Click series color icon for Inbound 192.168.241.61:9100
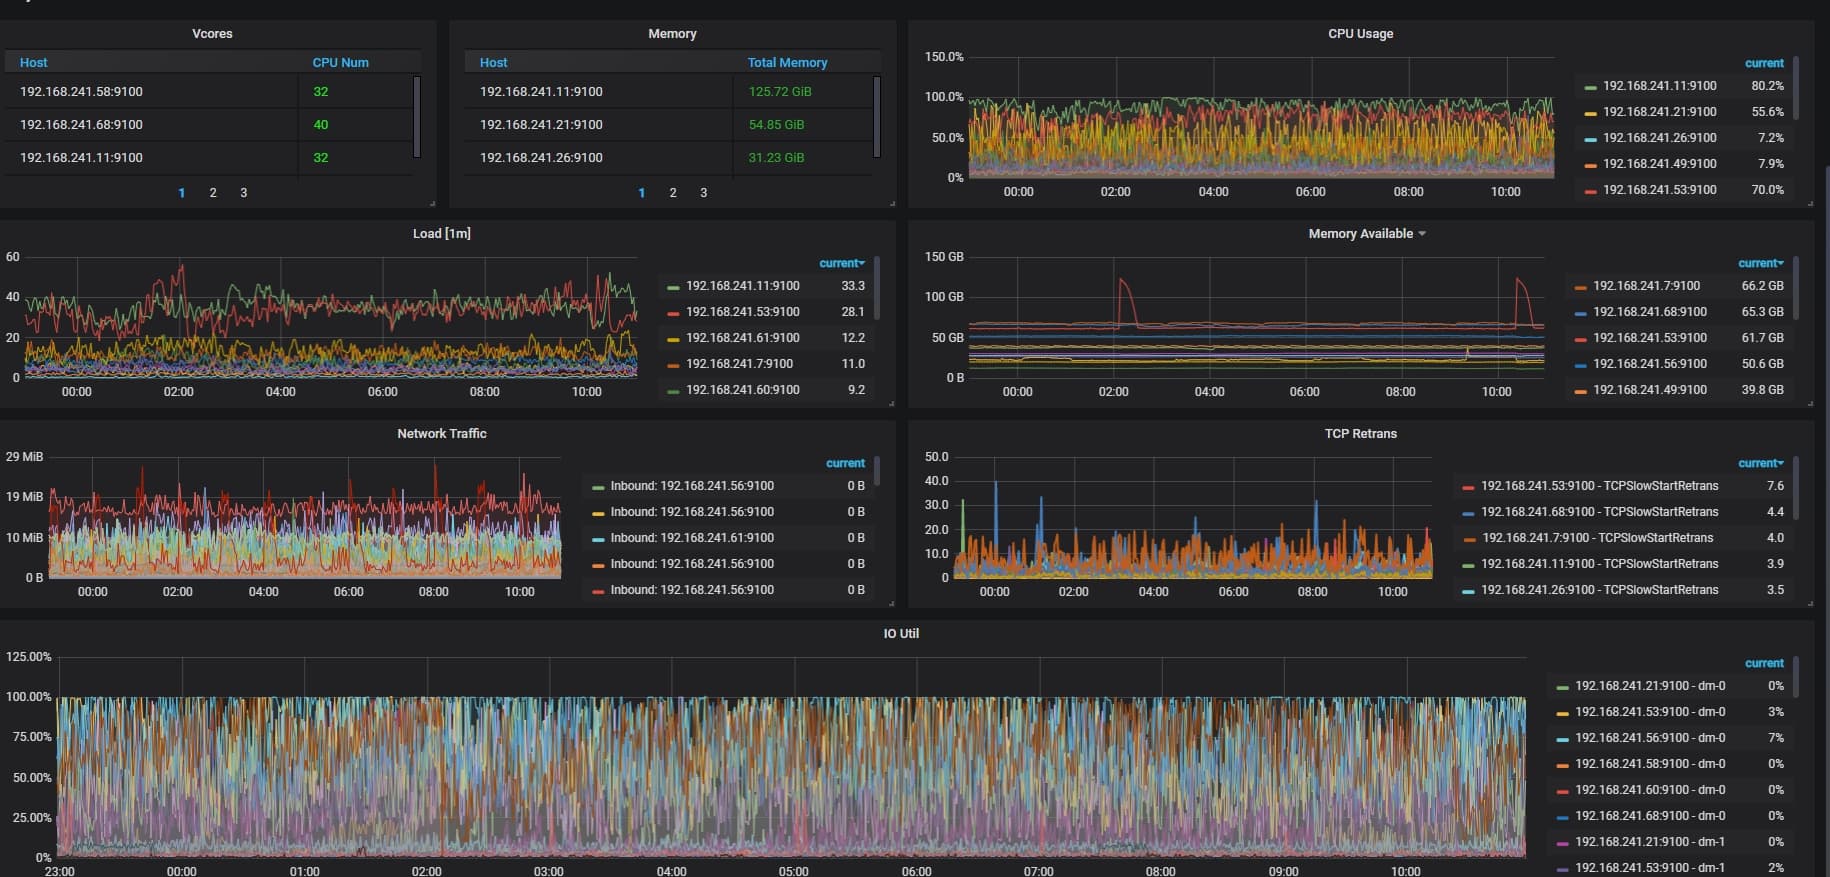1830x877 pixels. pyautogui.click(x=598, y=539)
